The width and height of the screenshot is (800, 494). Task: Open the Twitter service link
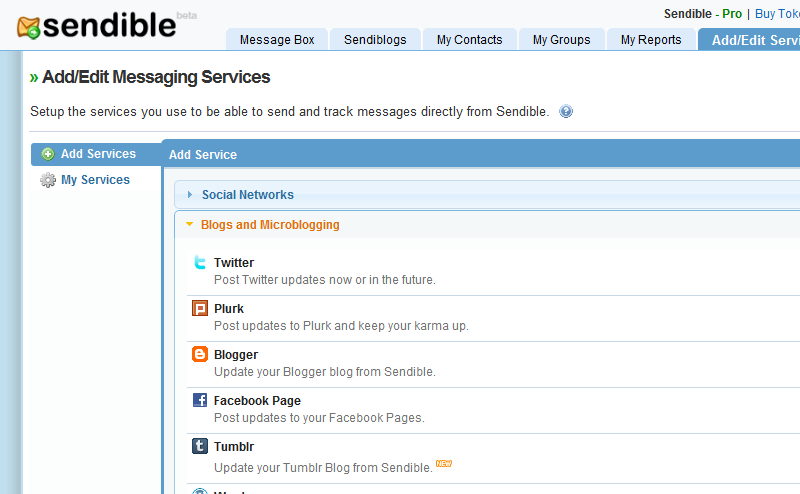(x=234, y=263)
